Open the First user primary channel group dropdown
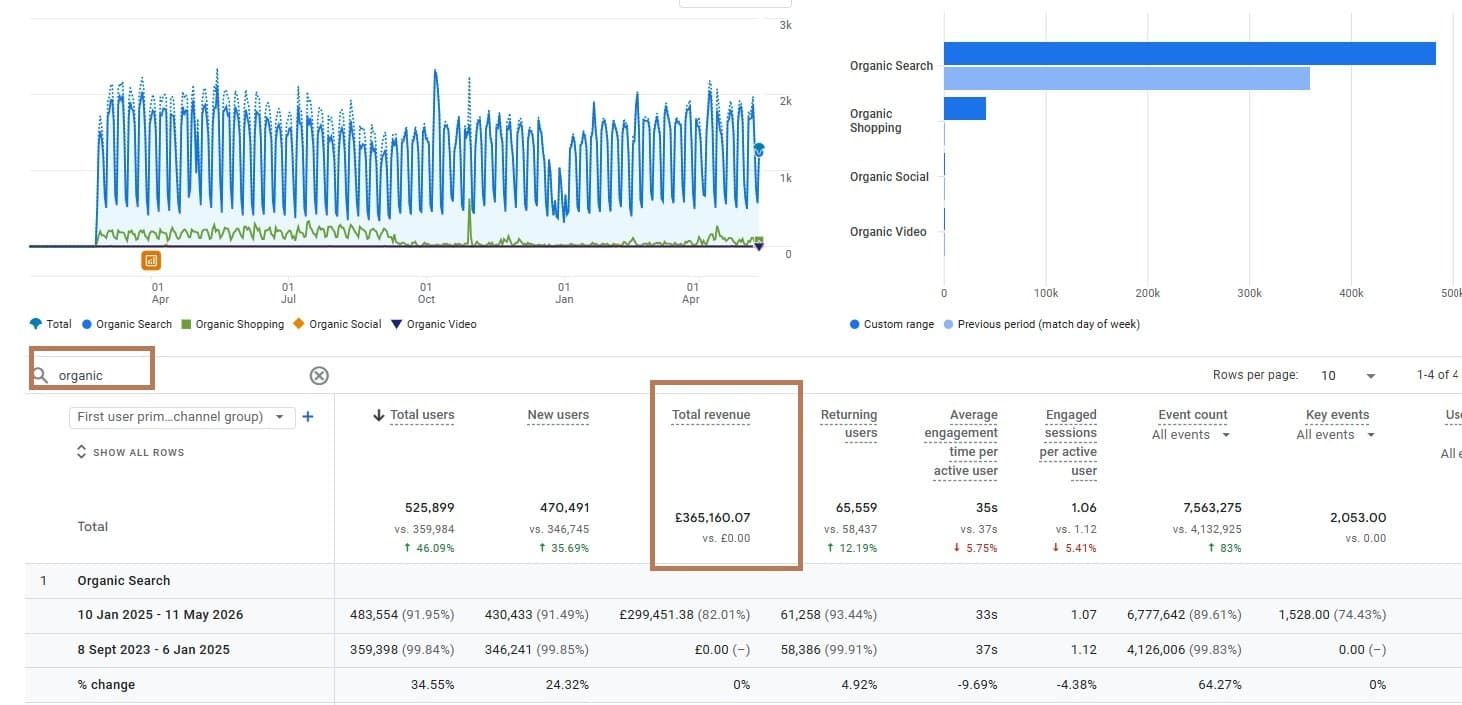Image resolution: width=1462 pixels, height=705 pixels. (x=182, y=417)
